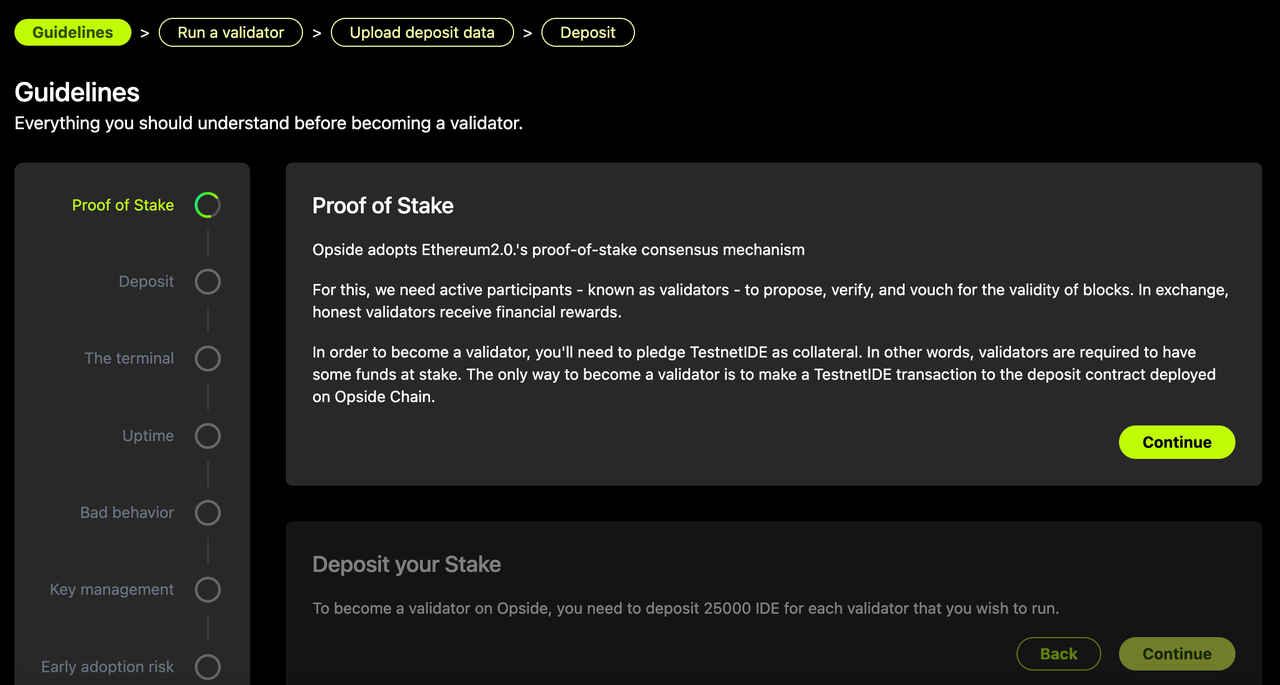1280x685 pixels.
Task: Click the Uptime step circle
Action: (x=207, y=436)
